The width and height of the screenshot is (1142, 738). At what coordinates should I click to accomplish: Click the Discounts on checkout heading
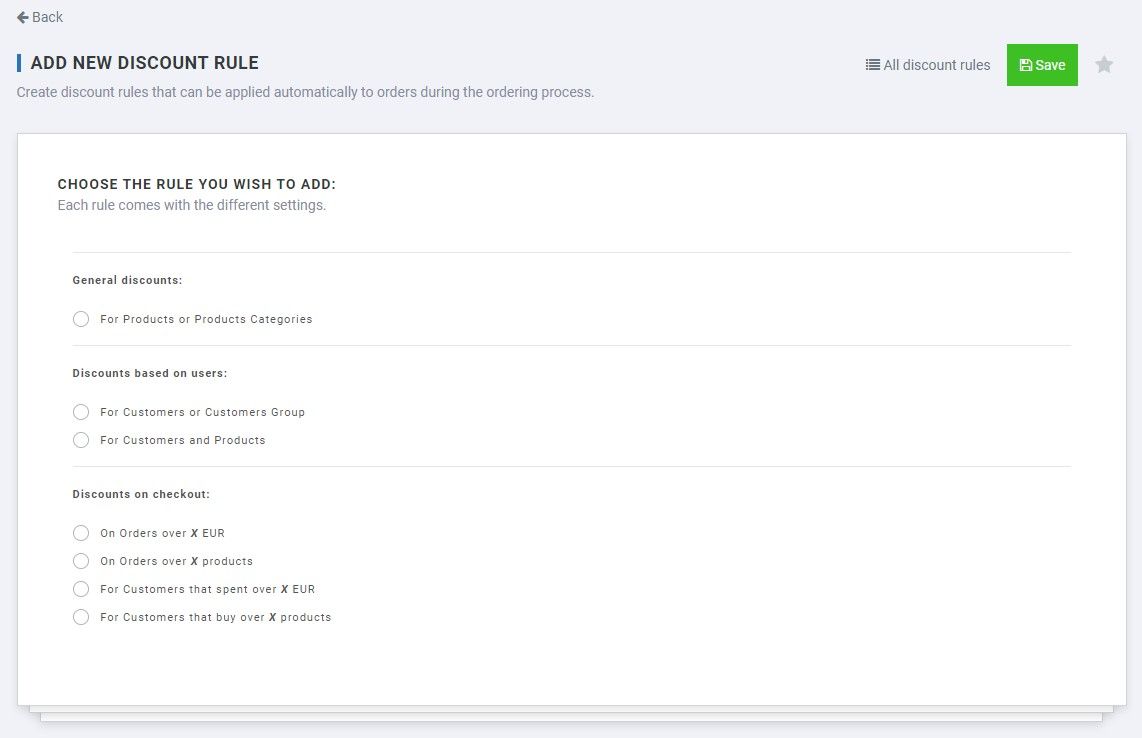[x=141, y=494]
